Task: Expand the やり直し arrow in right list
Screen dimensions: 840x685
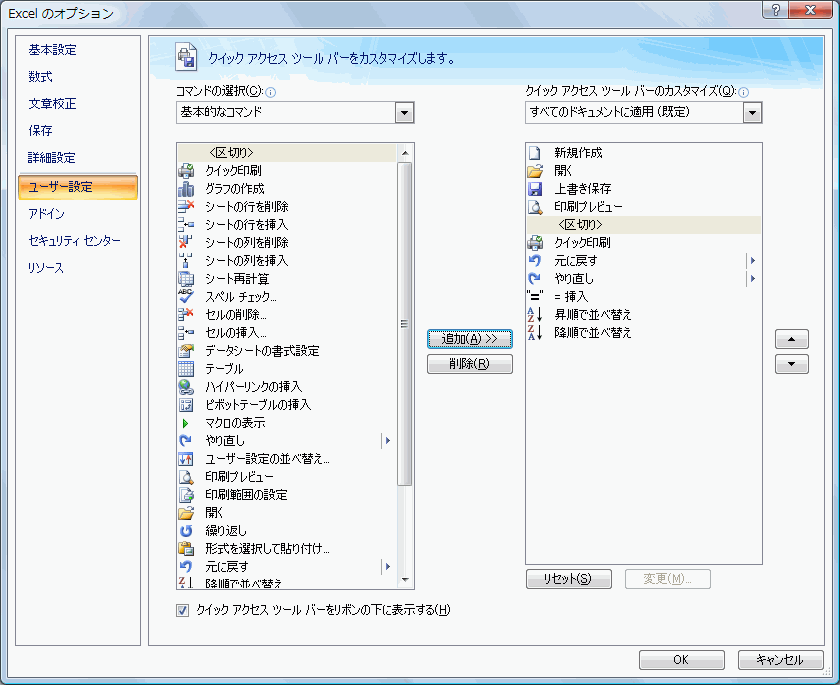Action: 753,278
